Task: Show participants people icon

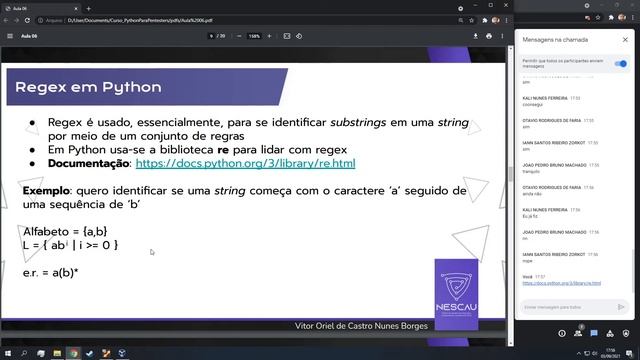Action: (578, 333)
